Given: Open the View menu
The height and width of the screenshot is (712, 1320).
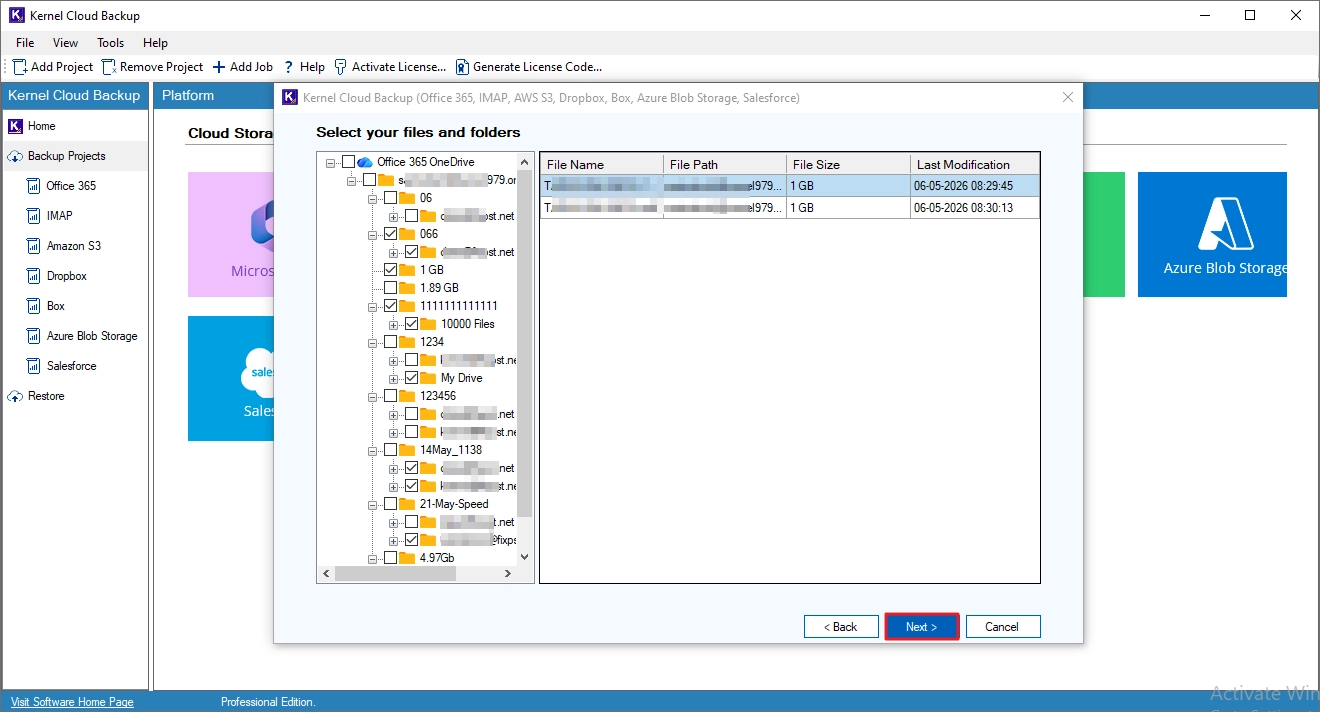Looking at the screenshot, I should click(x=66, y=43).
